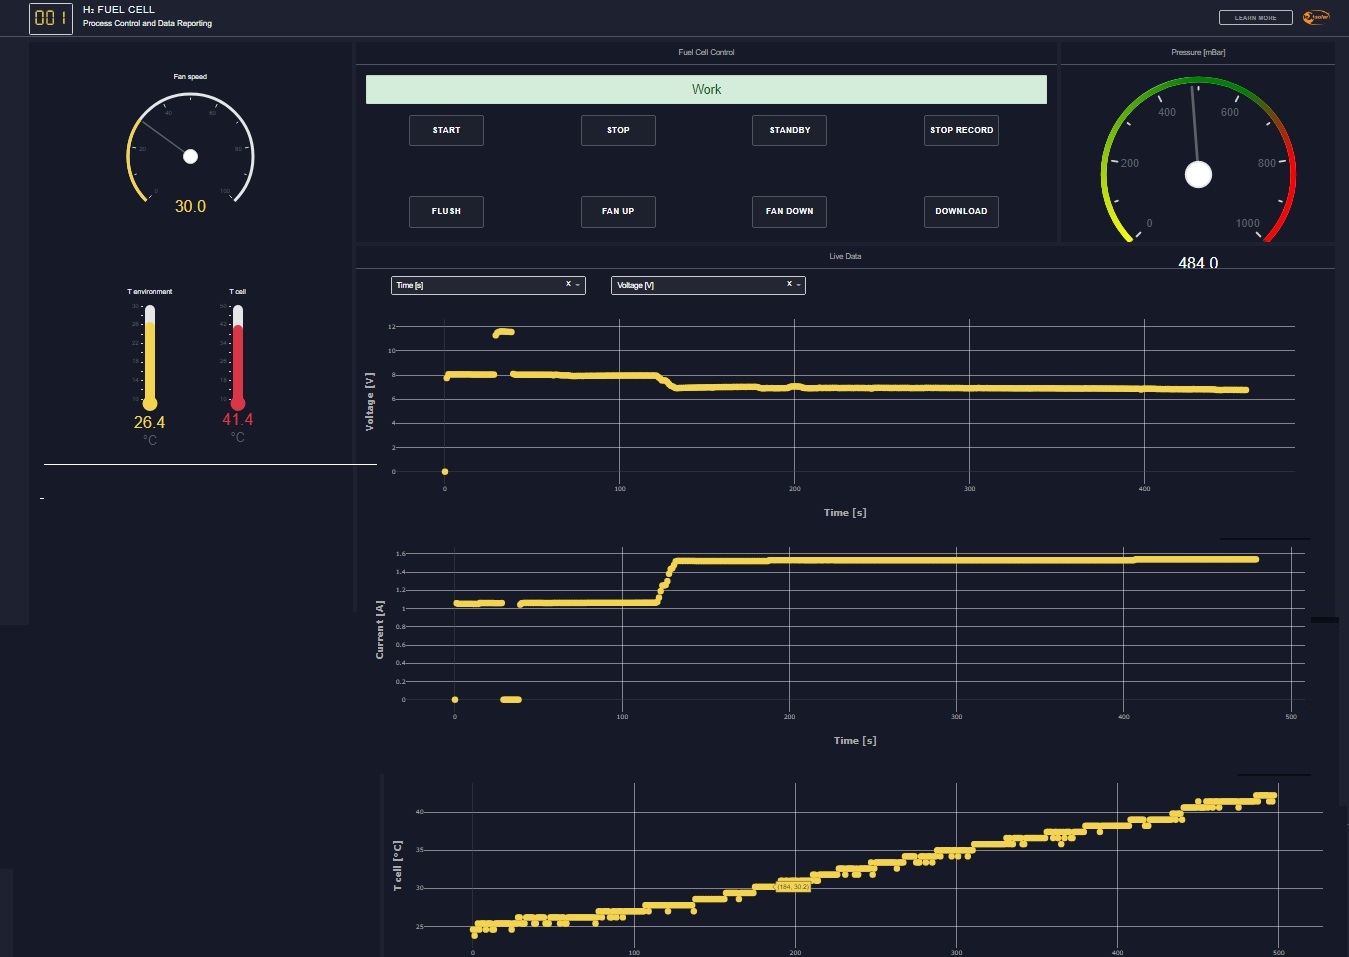Click the red T cell thermometer bulb
Image resolution: width=1349 pixels, height=957 pixels.
click(x=238, y=403)
